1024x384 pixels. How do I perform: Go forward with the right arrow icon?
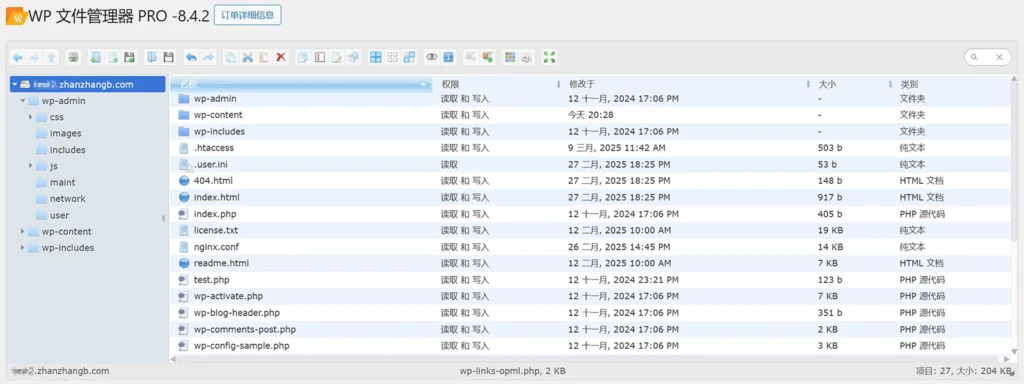pos(34,57)
